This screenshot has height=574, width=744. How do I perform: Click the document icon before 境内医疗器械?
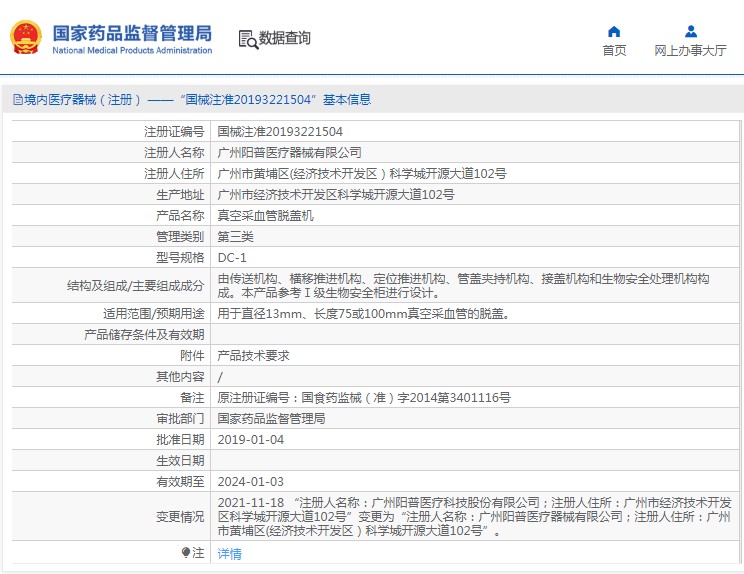click(18, 100)
